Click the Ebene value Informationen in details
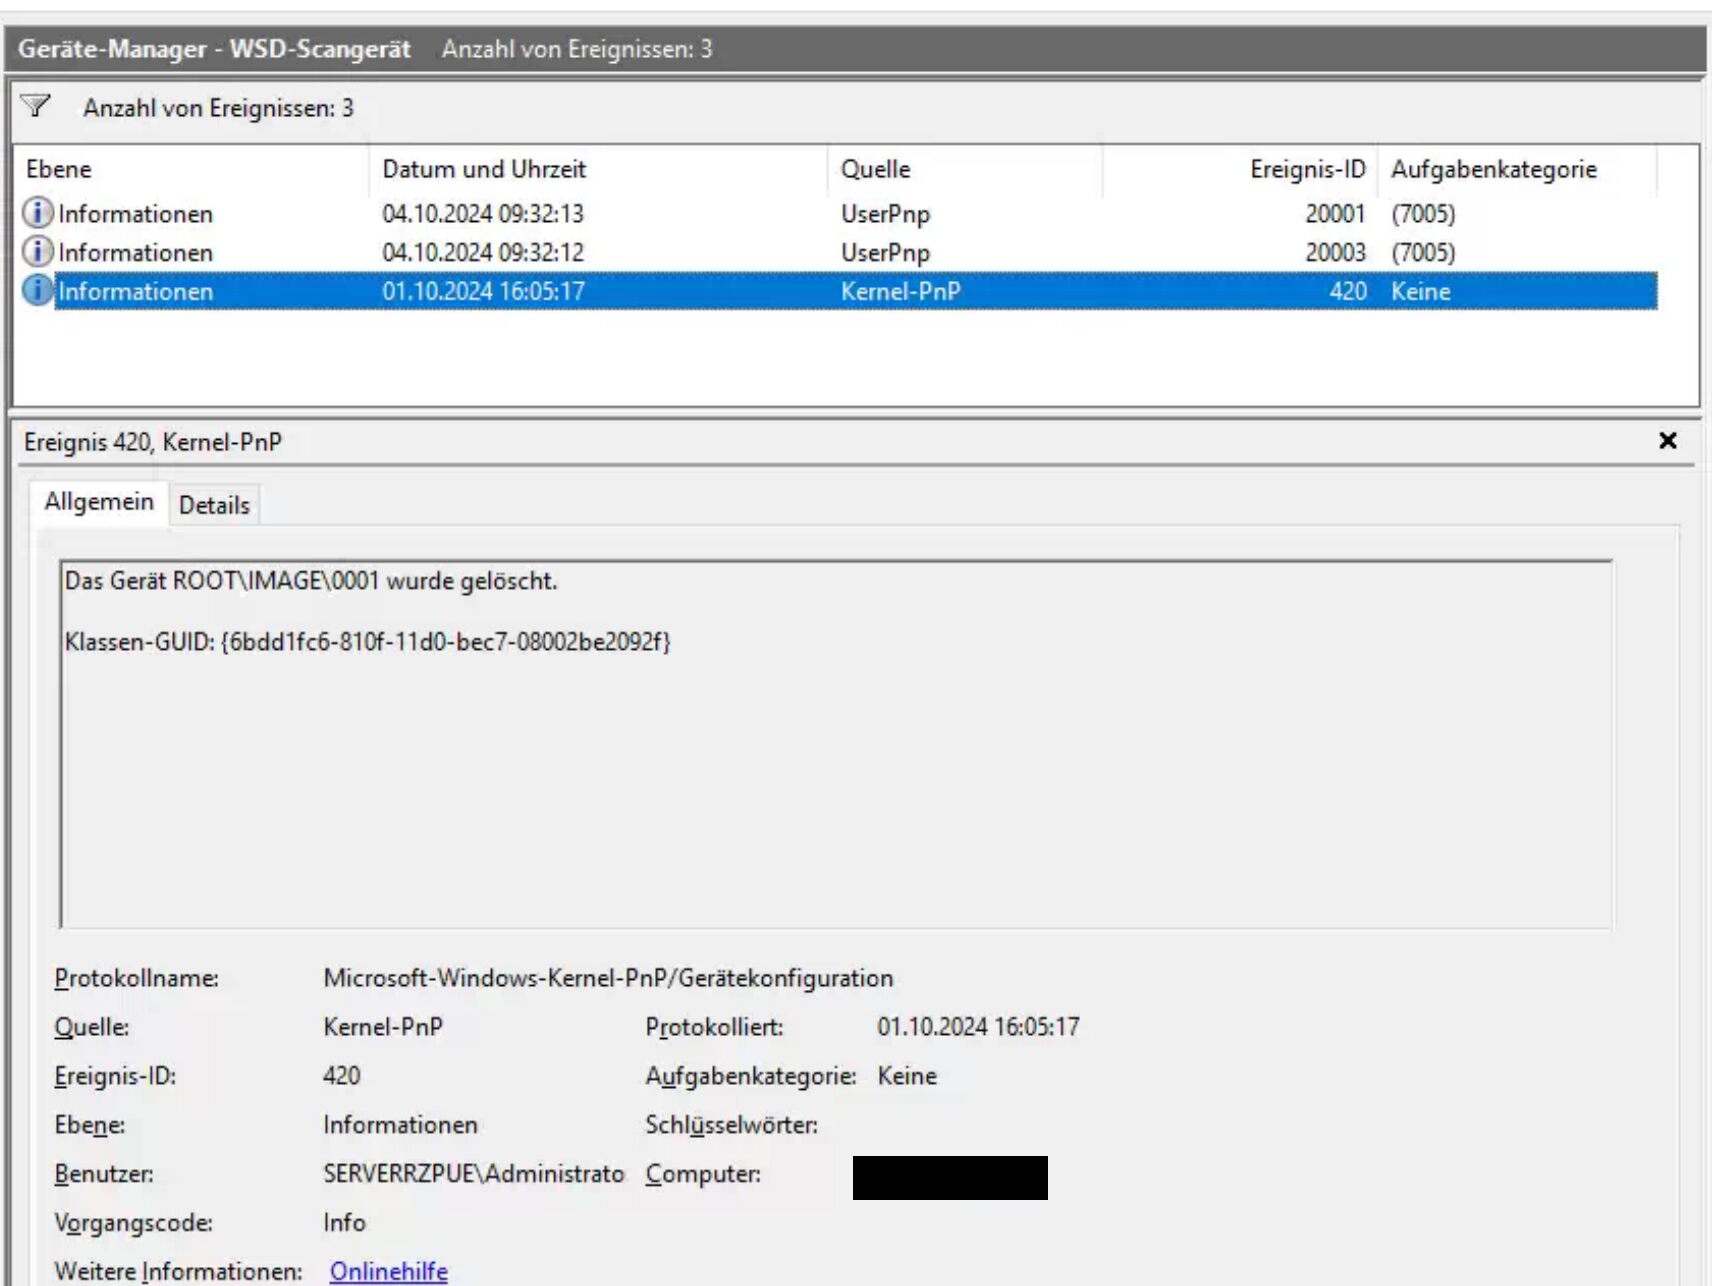The width and height of the screenshot is (1712, 1286). coord(400,1125)
